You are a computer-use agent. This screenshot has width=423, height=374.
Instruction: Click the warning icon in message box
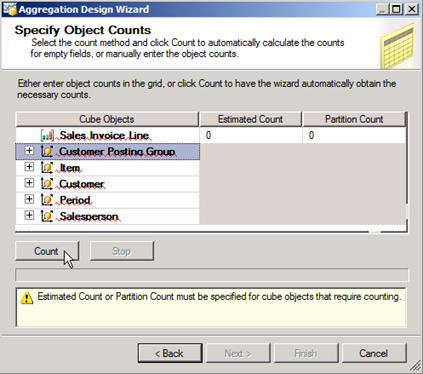27,297
